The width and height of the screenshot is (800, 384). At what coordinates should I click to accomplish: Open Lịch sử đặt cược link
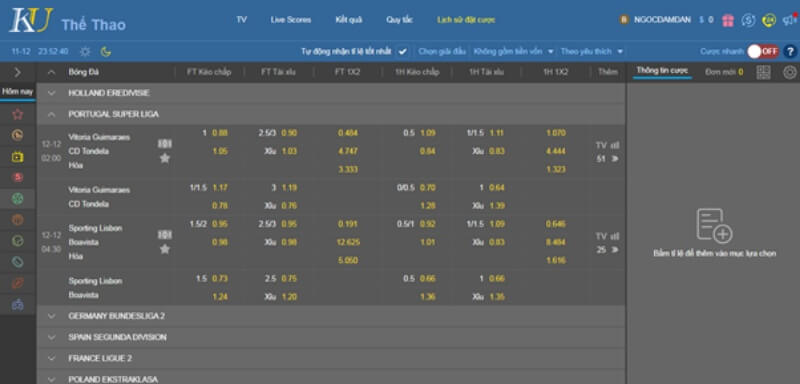click(466, 20)
